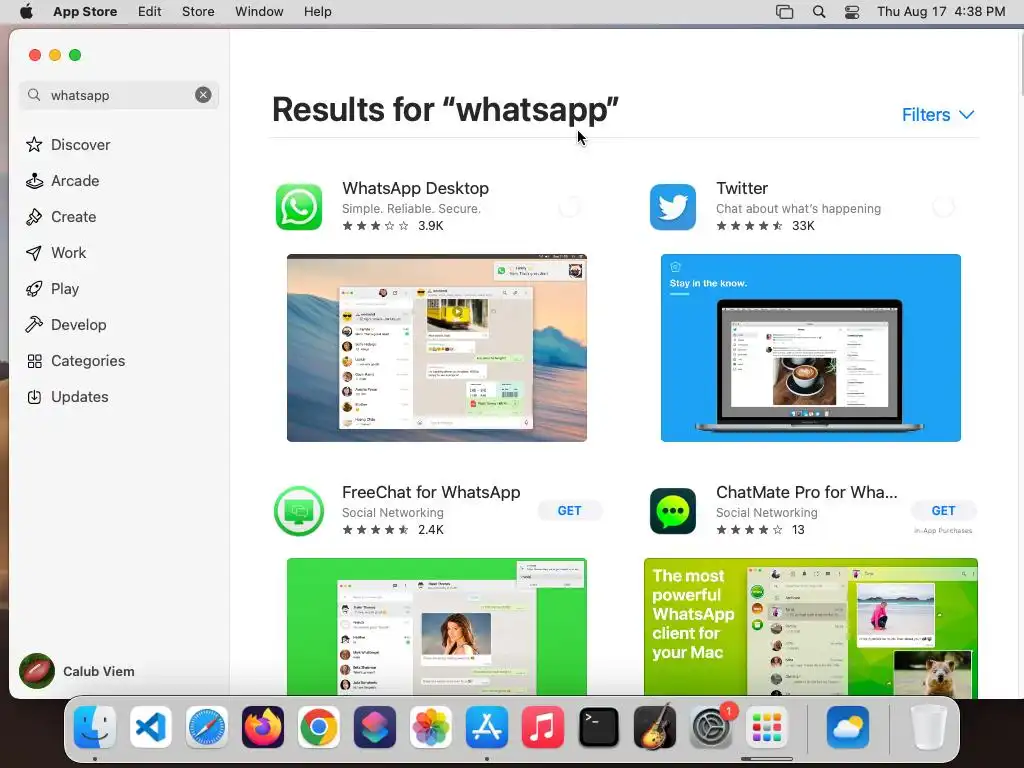
Task: Open Launchpad from the Dock
Action: (767, 727)
